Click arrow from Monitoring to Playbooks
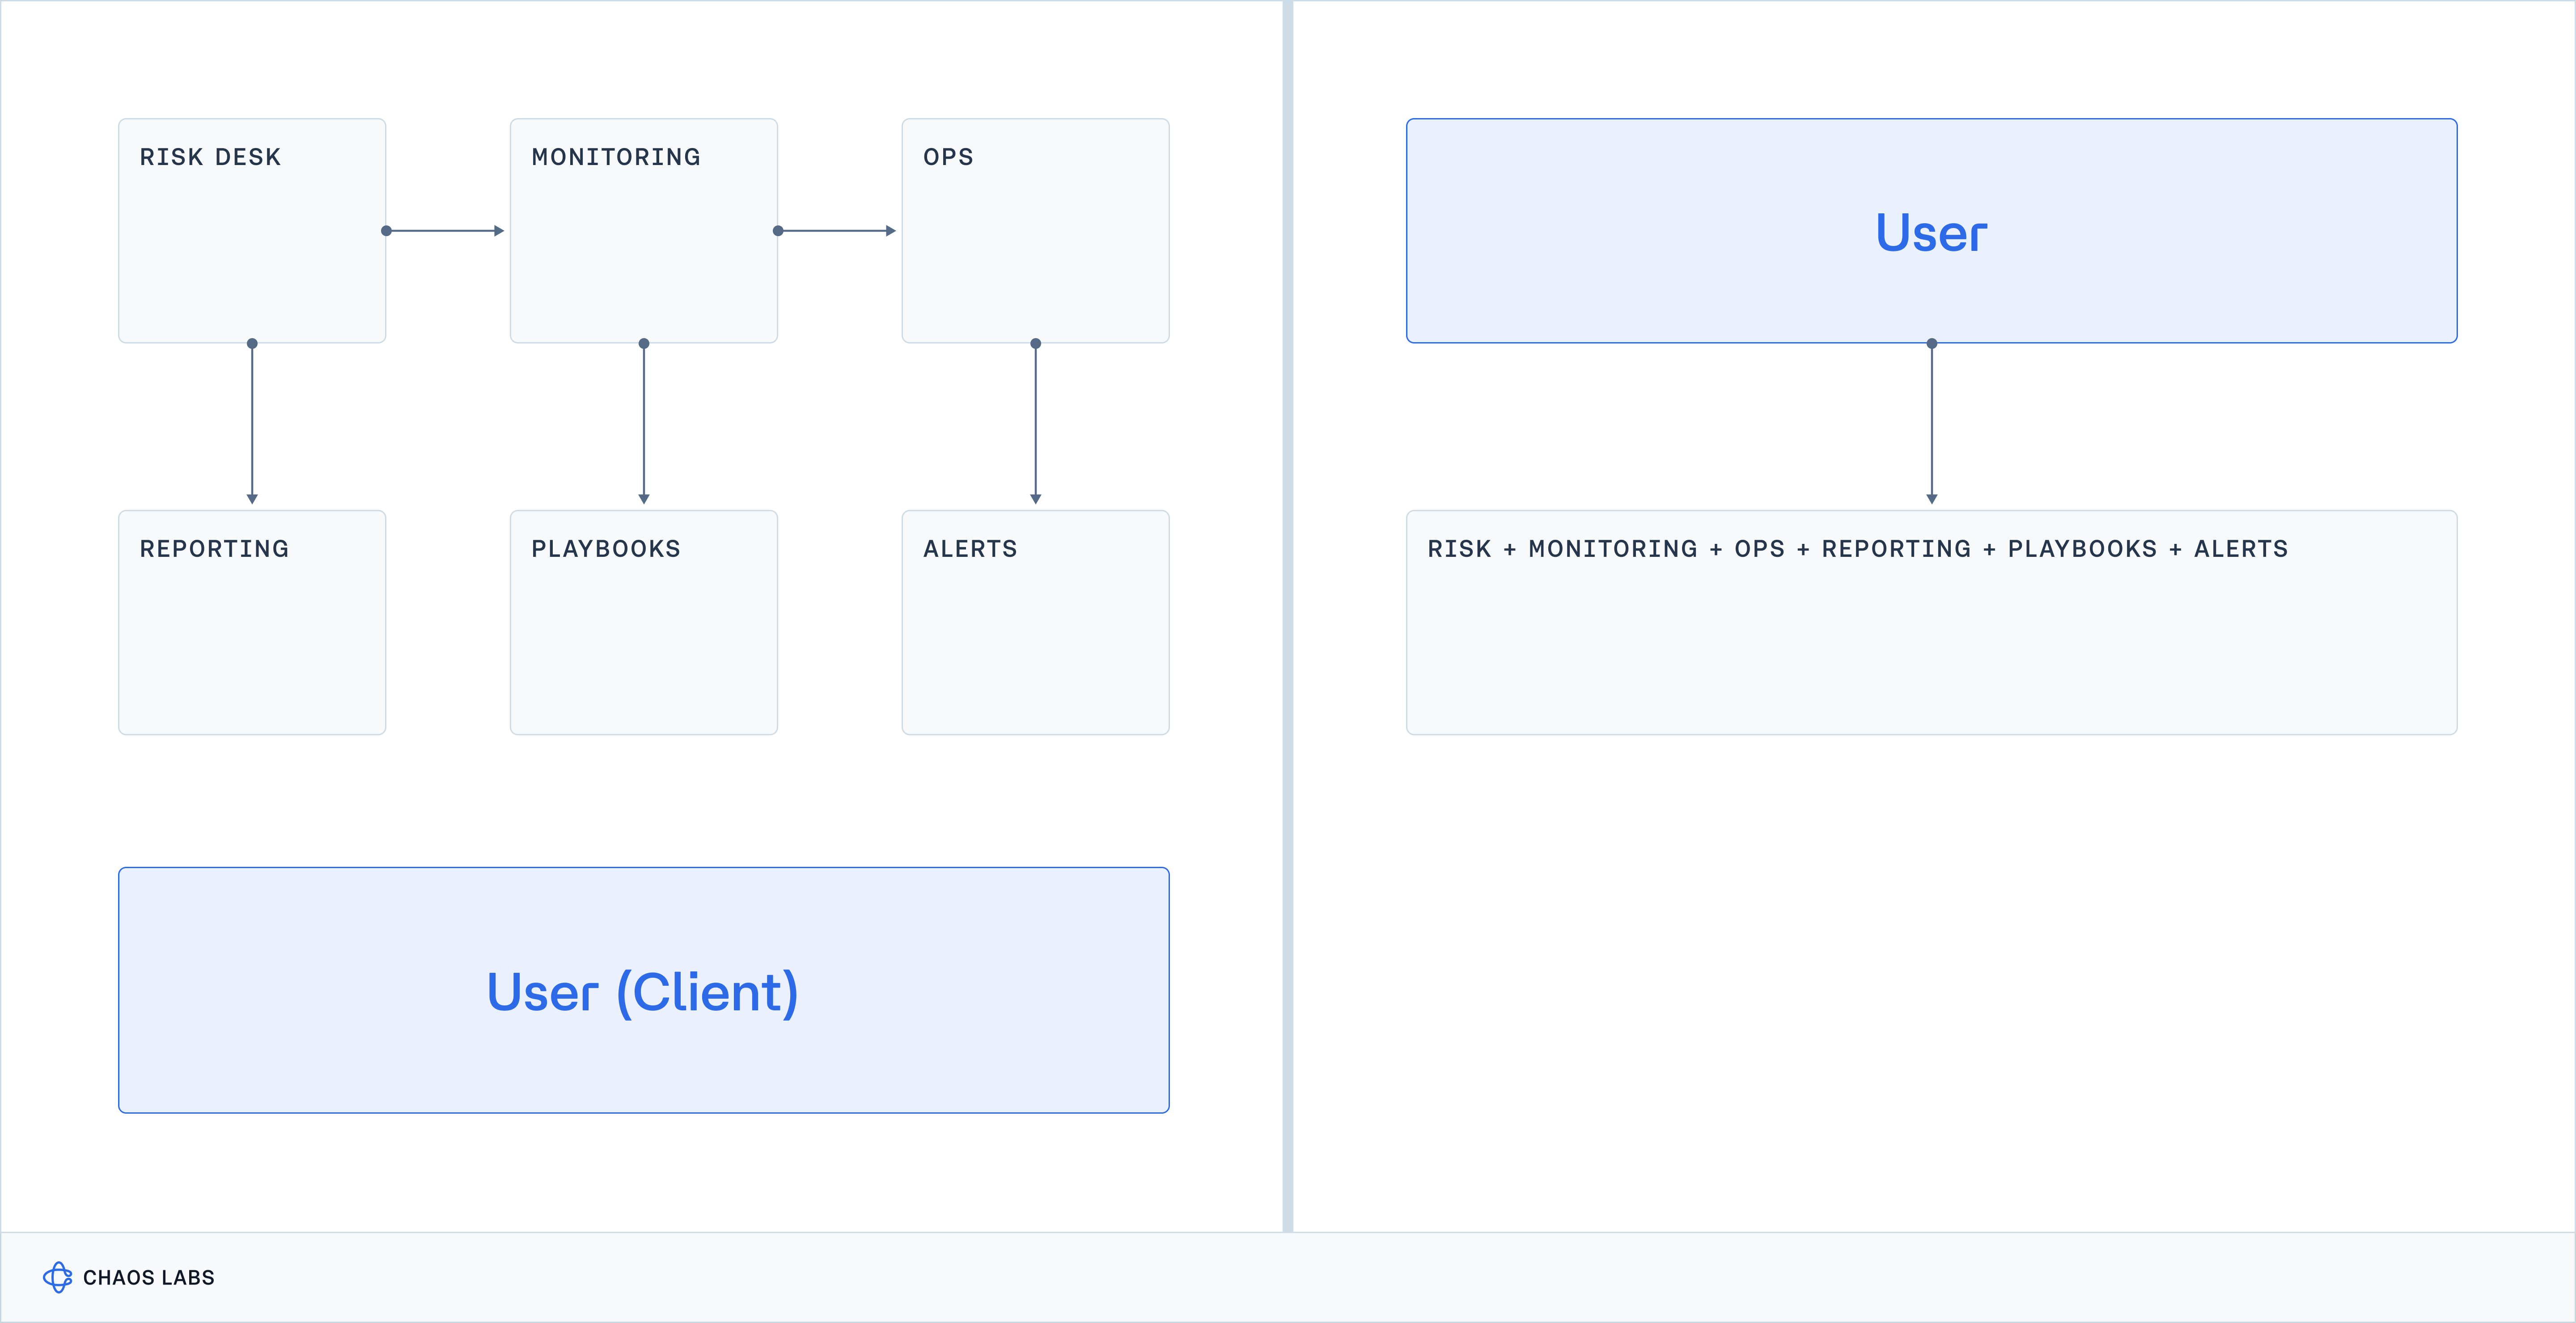The width and height of the screenshot is (2576, 1323). tap(644, 425)
